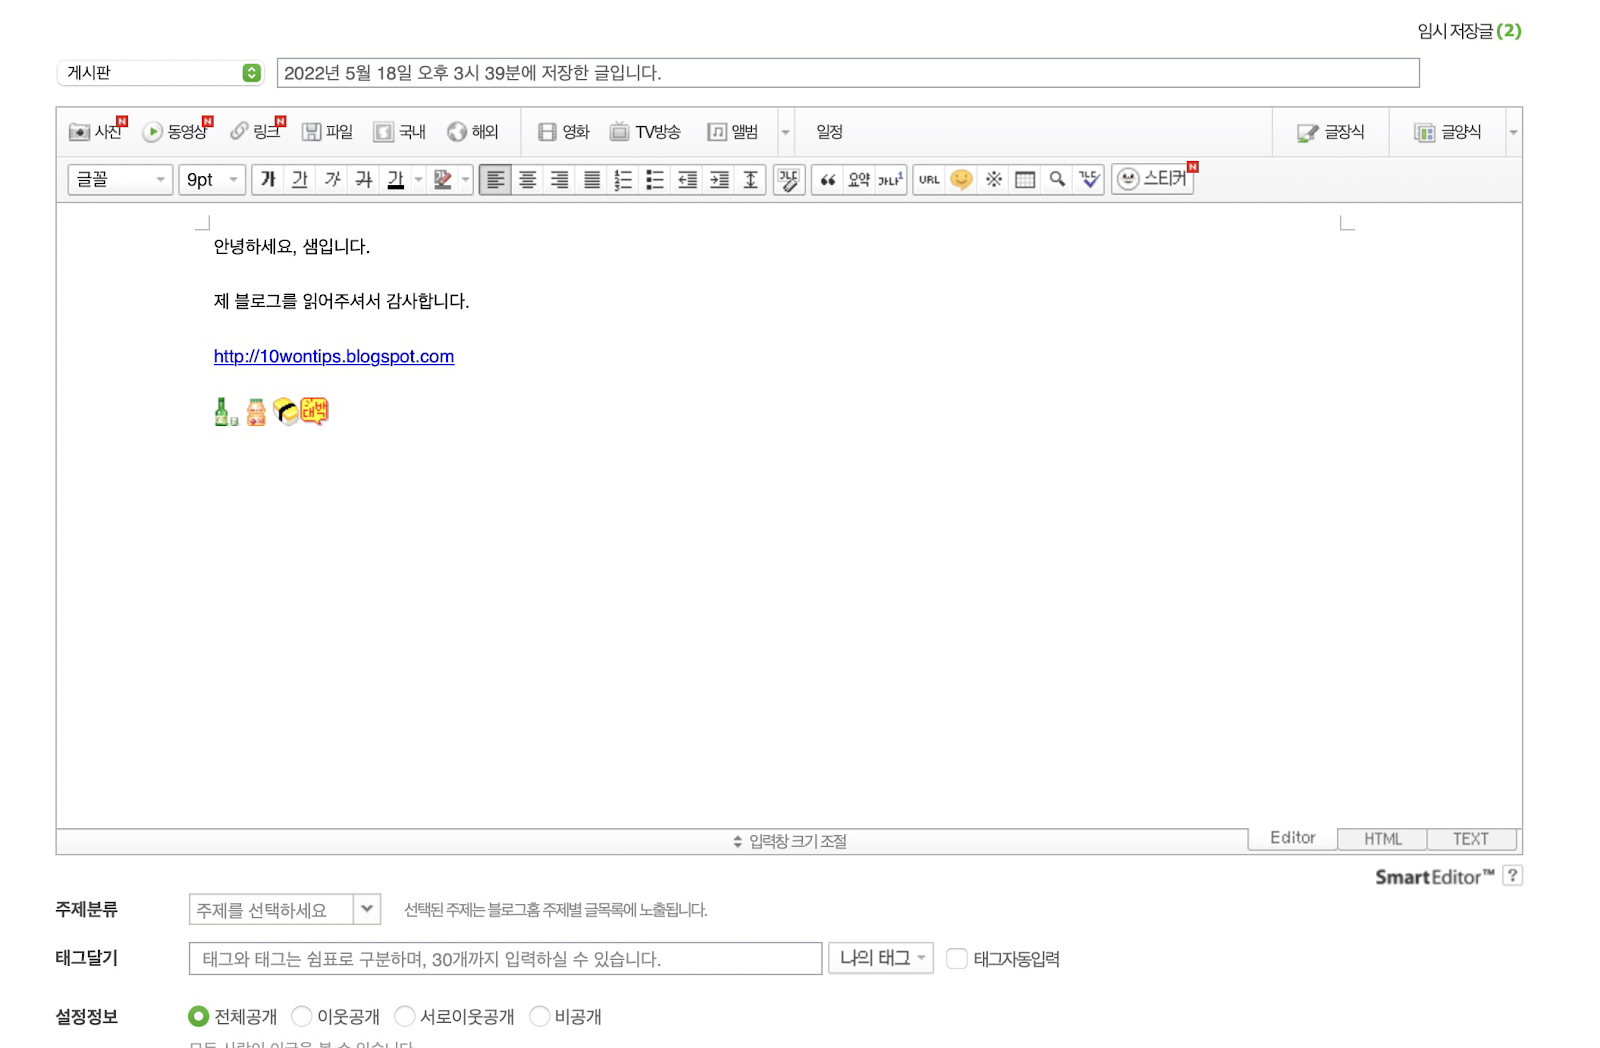Open the 10wontips.blogspot.com link
Image resolution: width=1600 pixels, height=1048 pixels.
[334, 356]
